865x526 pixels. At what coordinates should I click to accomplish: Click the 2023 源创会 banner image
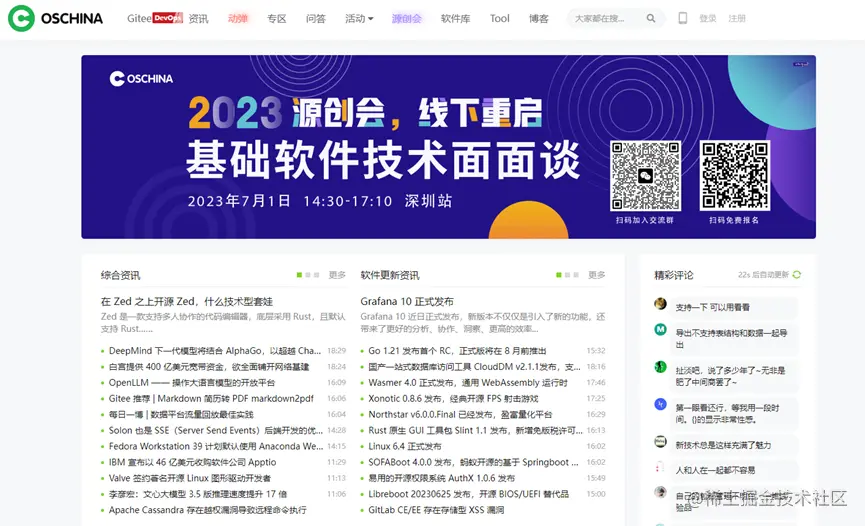tap(448, 147)
